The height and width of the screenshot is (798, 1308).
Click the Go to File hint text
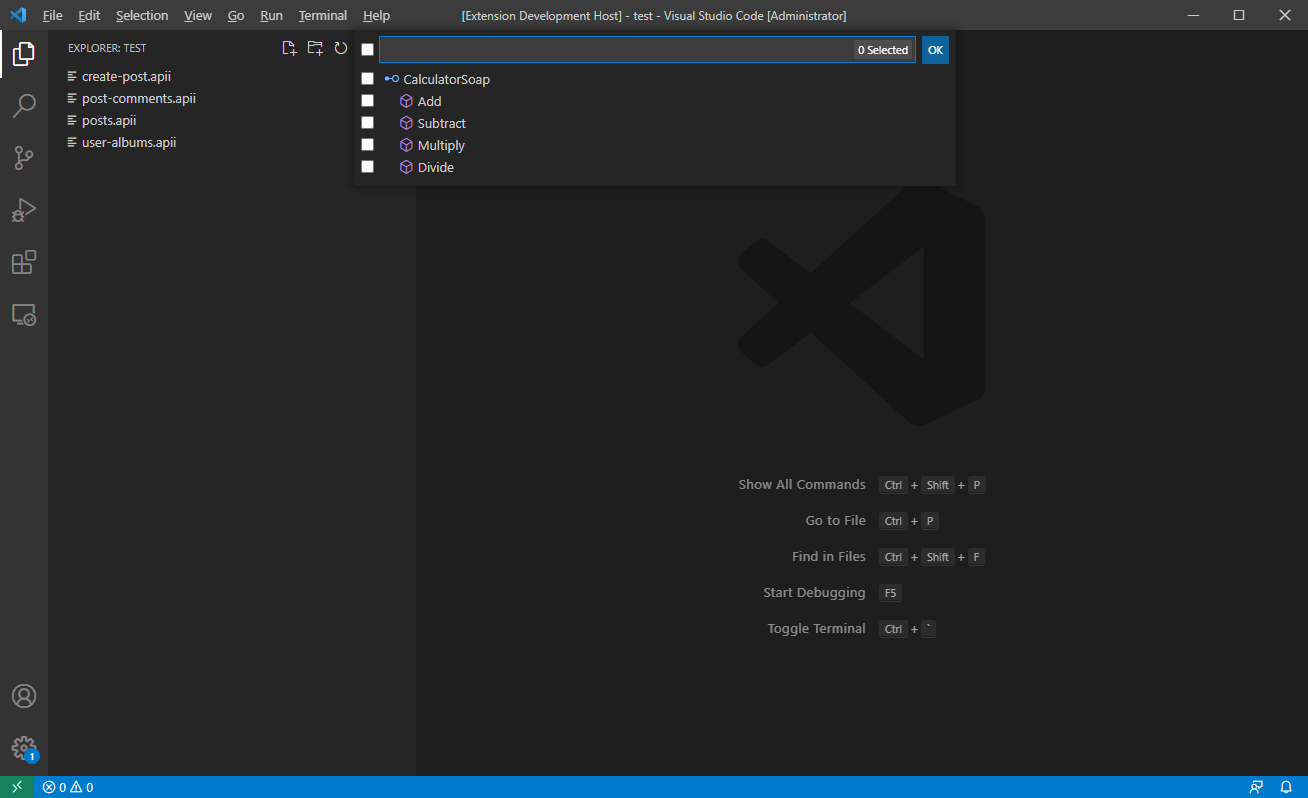pyautogui.click(x=836, y=520)
